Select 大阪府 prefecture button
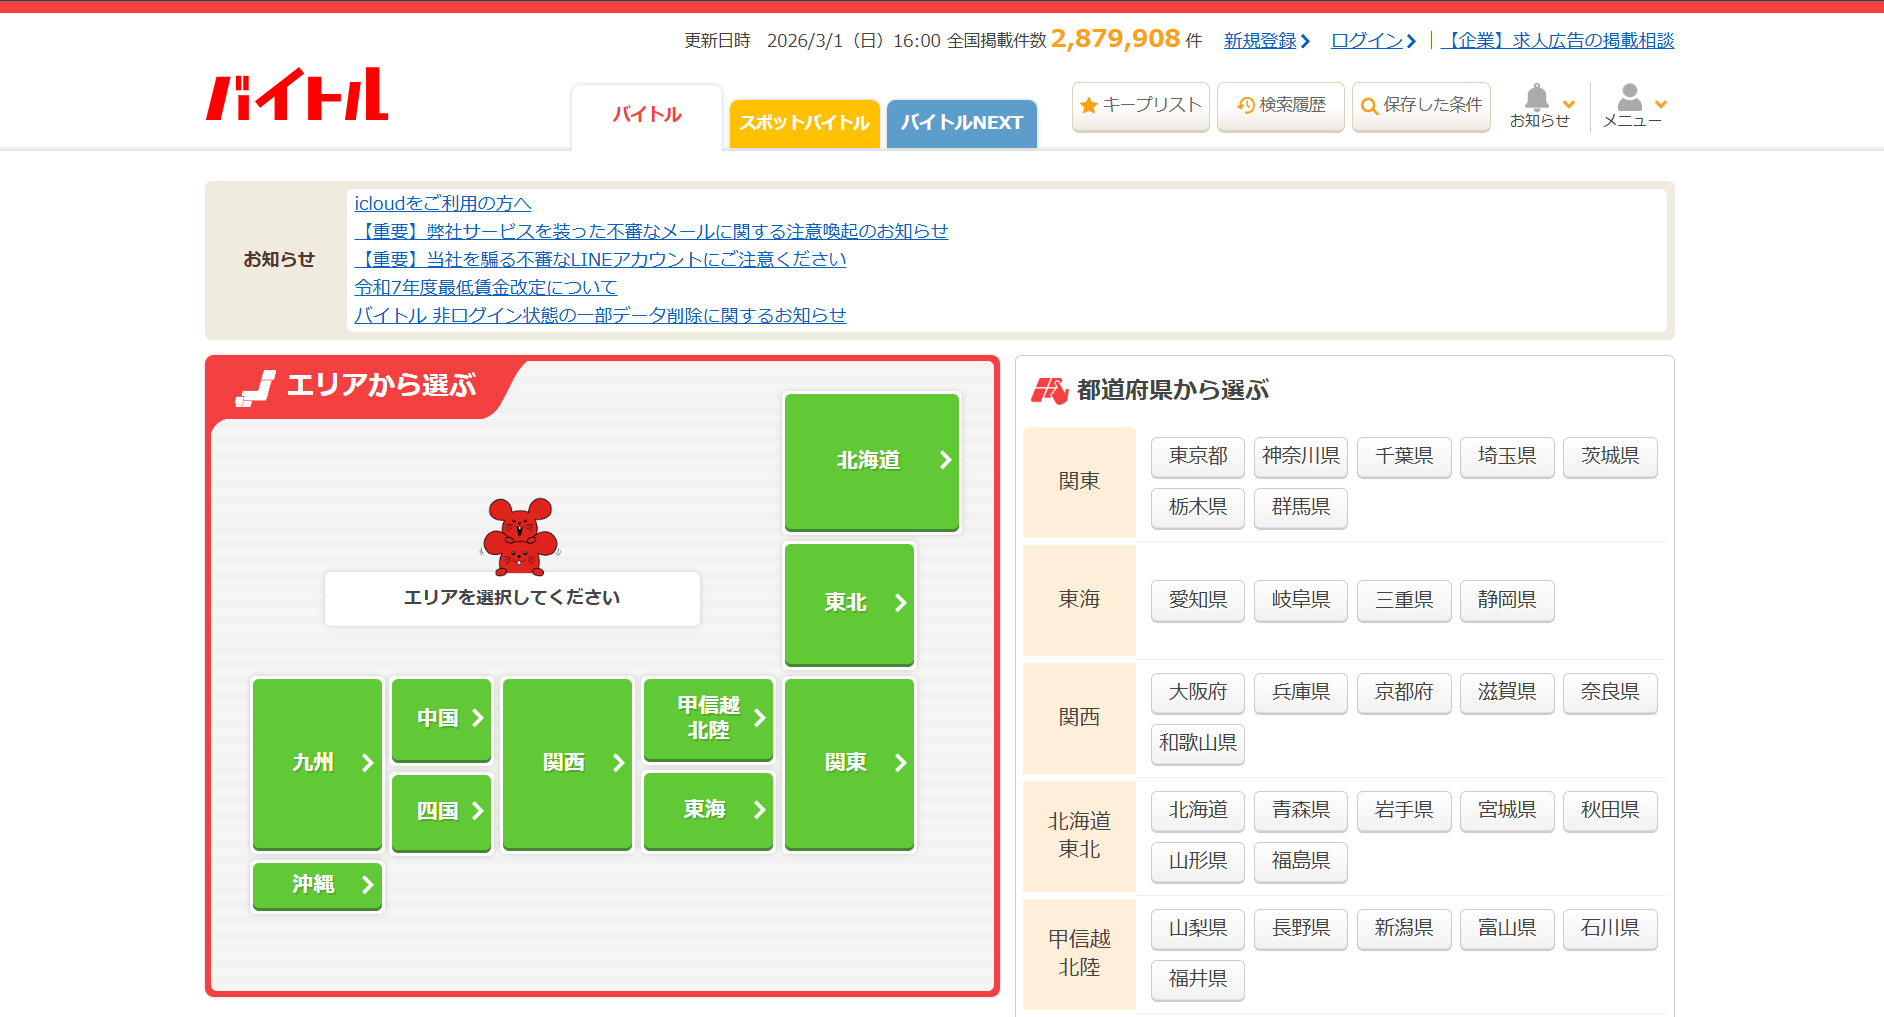The width and height of the screenshot is (1884, 1017). pyautogui.click(x=1197, y=692)
